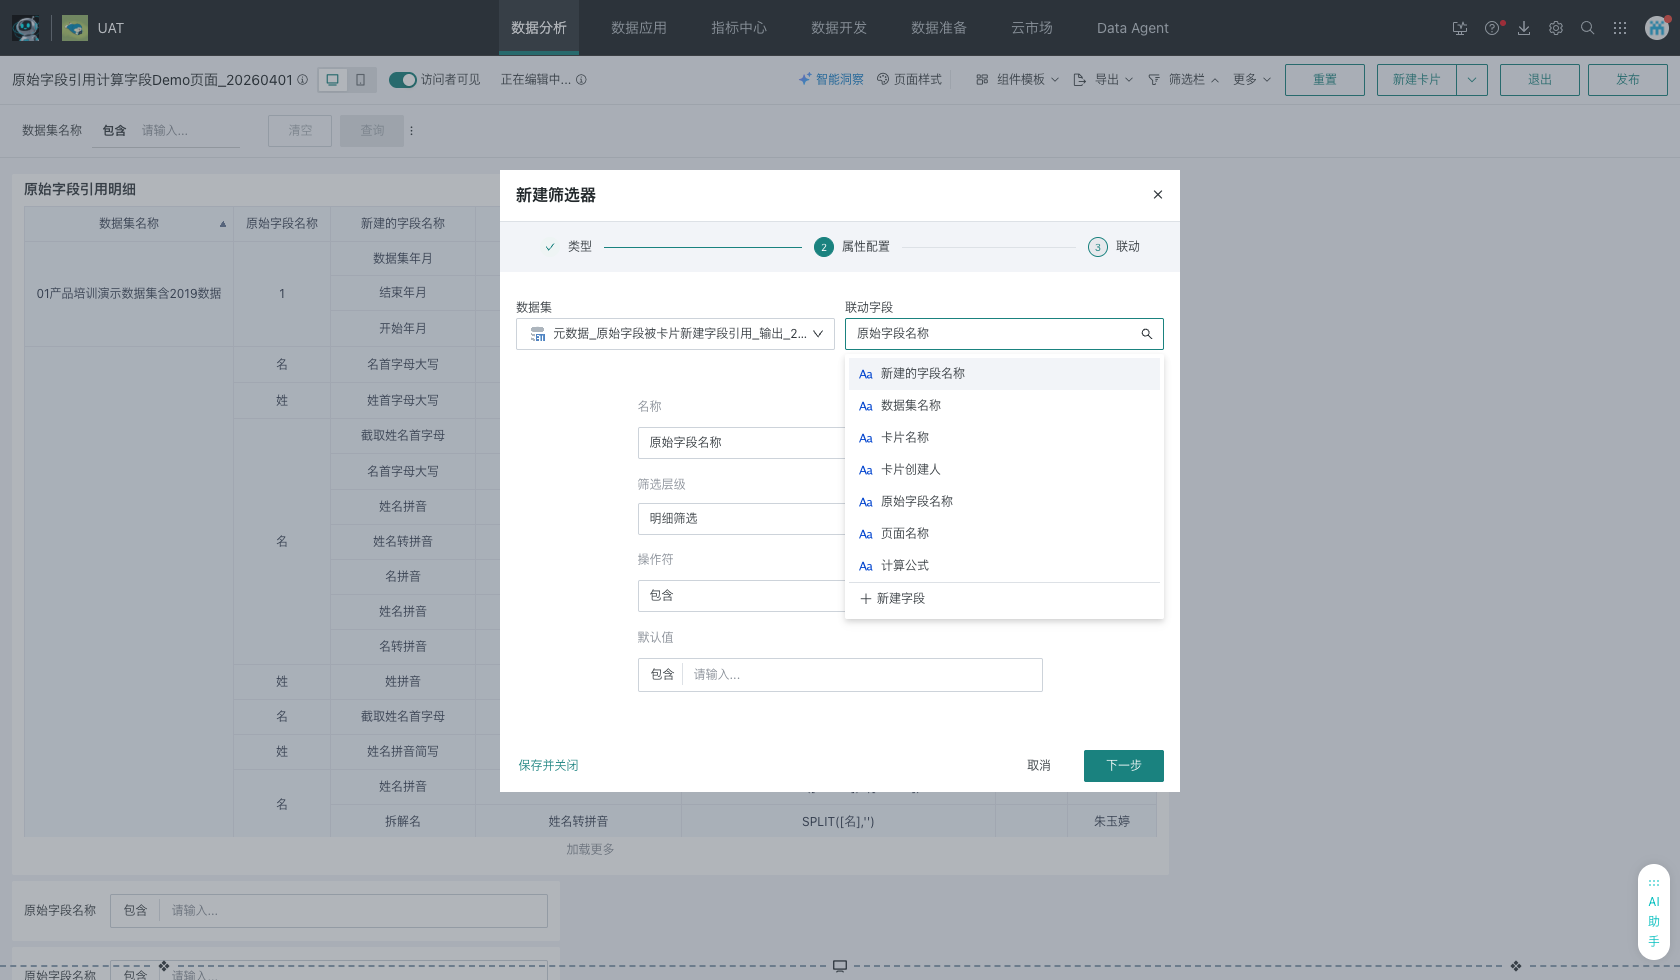
Task: Click the 下一步 next step button
Action: tap(1123, 765)
